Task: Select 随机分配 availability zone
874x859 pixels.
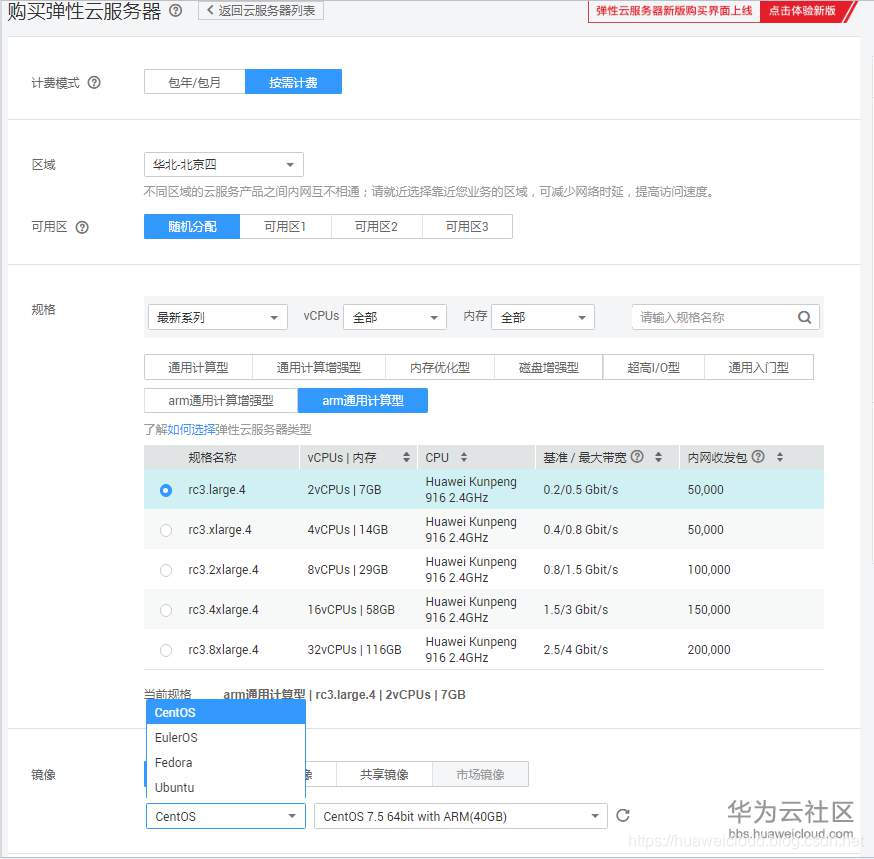Action: (x=192, y=227)
